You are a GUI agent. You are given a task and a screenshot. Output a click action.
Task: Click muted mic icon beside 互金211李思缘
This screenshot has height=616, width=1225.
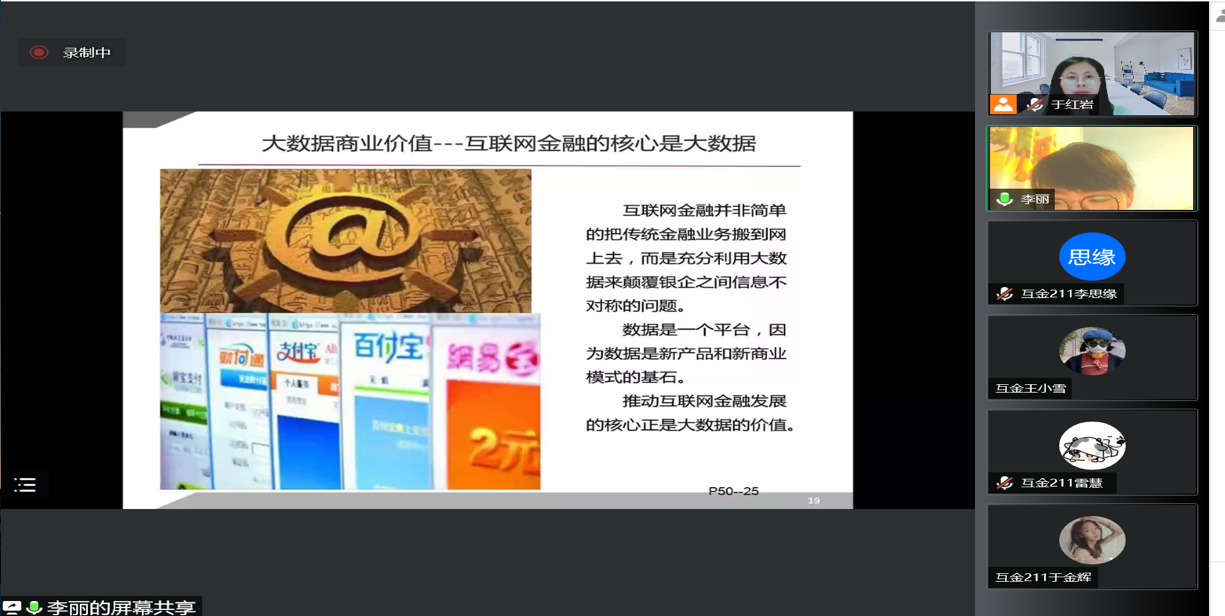[x=1005, y=294]
